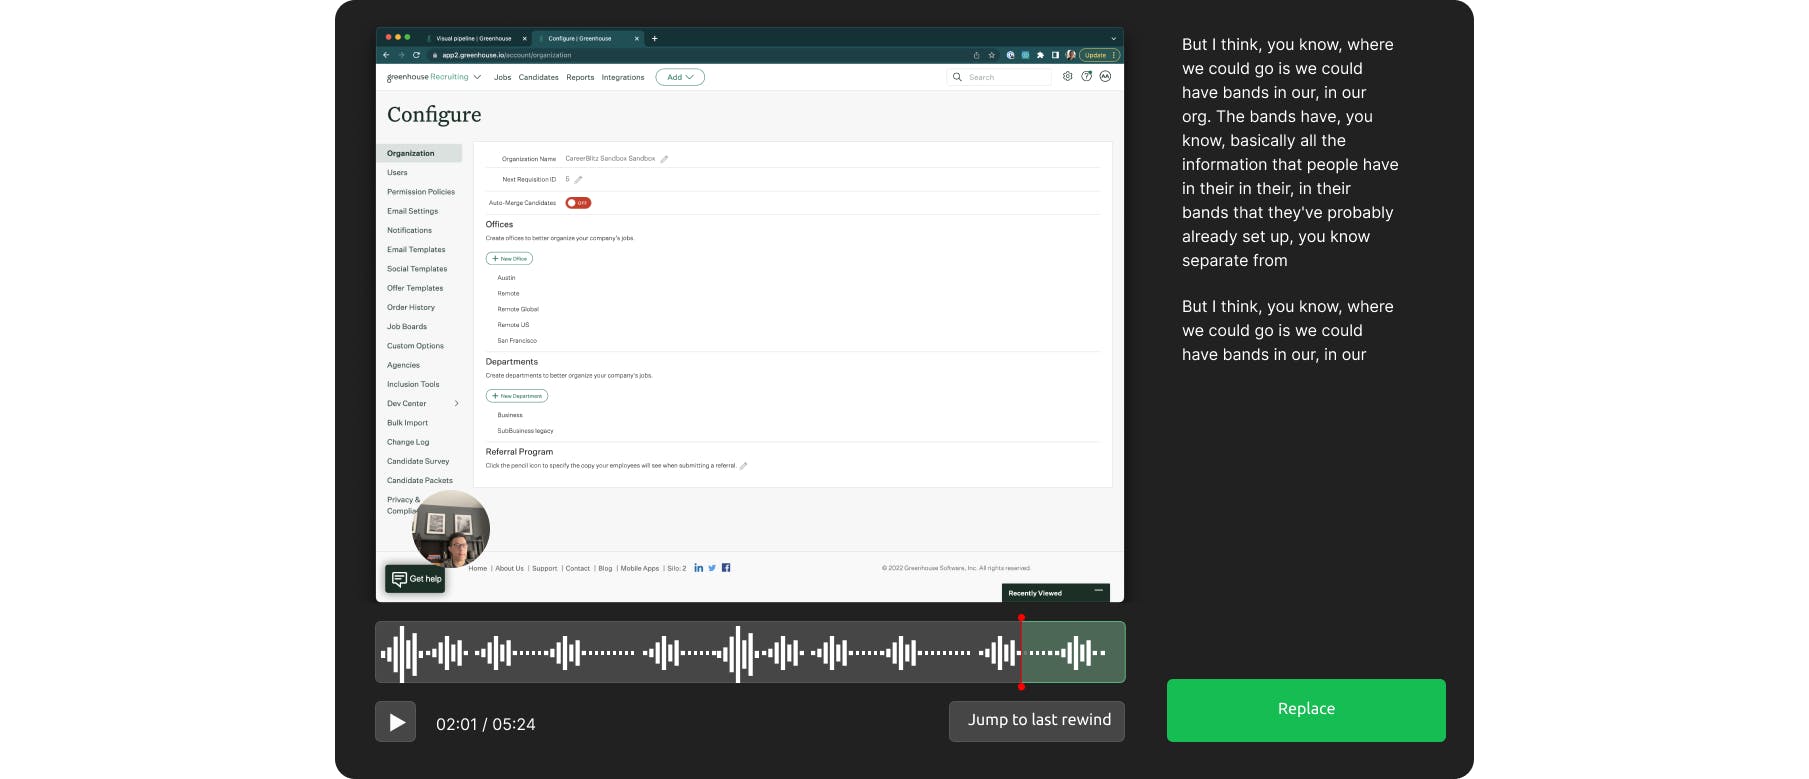
Task: Reload the page with the refresh icon
Action: 416,55
